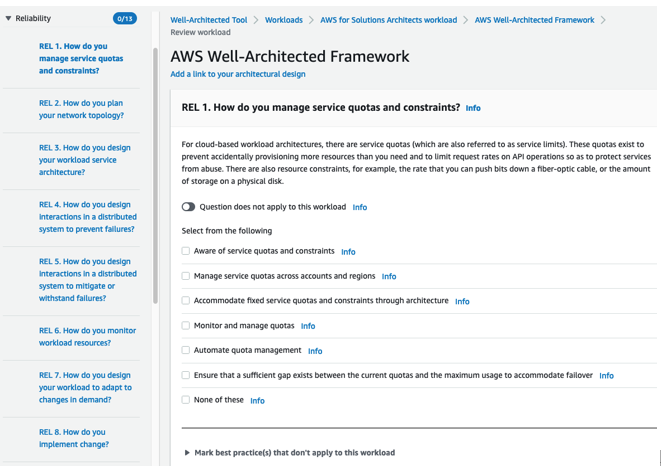The width and height of the screenshot is (661, 467).
Task: Open Info beside Accommodate fixed service quotas
Action: [x=462, y=301]
